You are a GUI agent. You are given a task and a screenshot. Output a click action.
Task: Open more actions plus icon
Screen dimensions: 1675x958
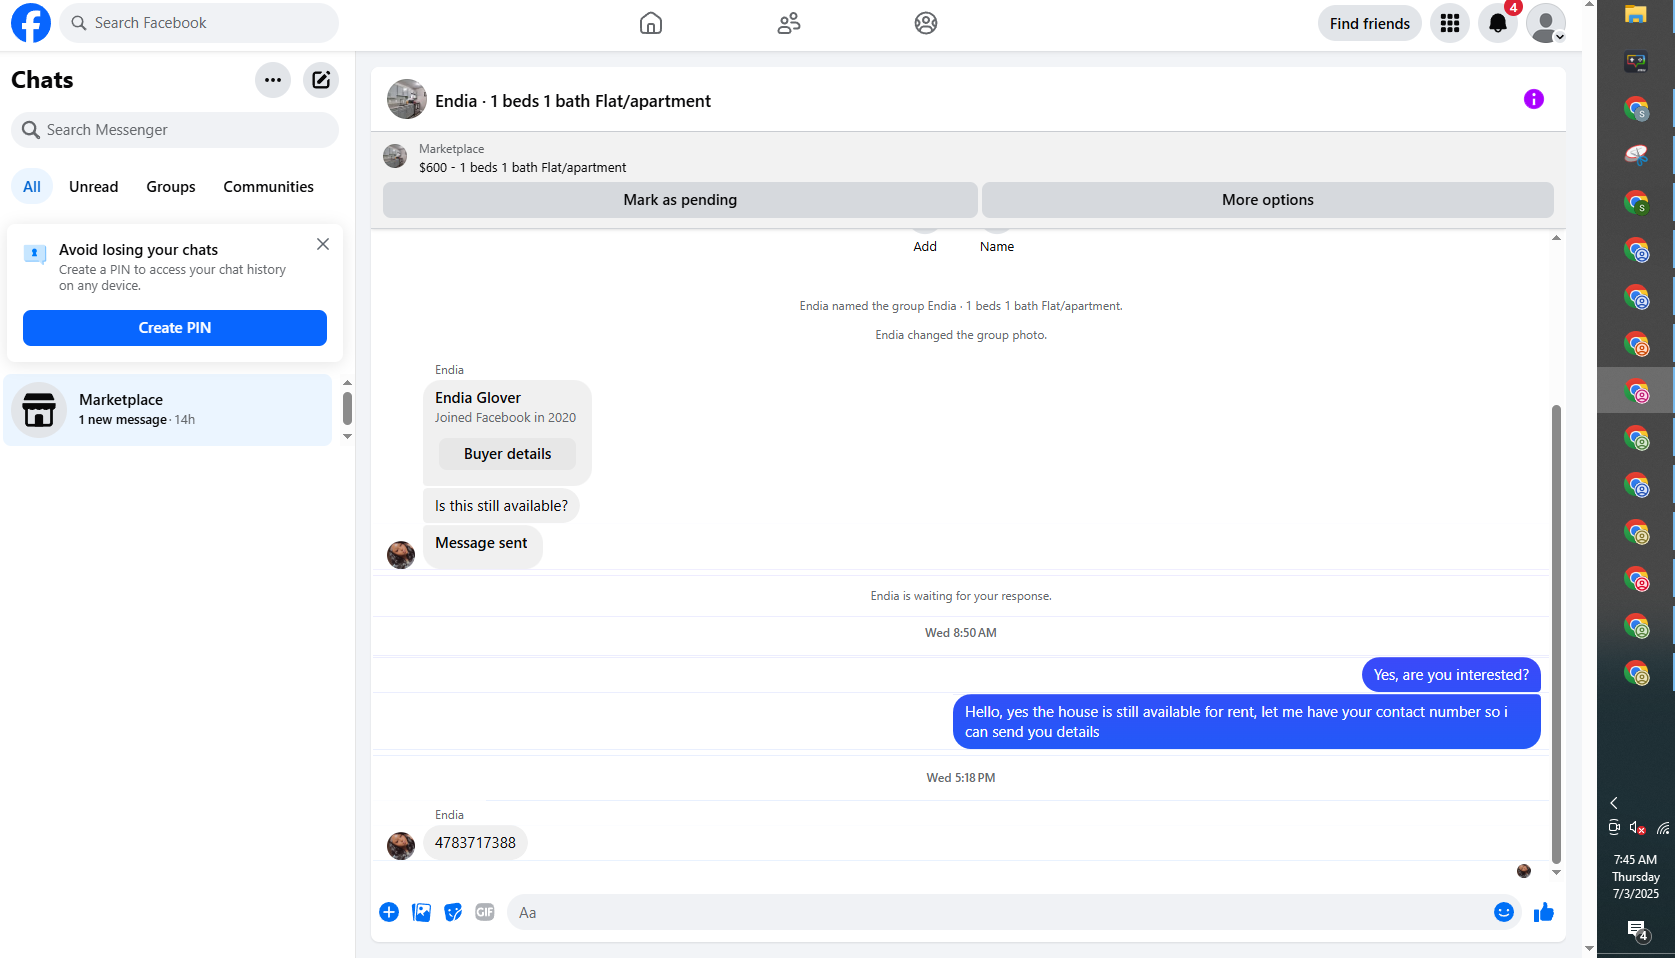[x=389, y=912]
